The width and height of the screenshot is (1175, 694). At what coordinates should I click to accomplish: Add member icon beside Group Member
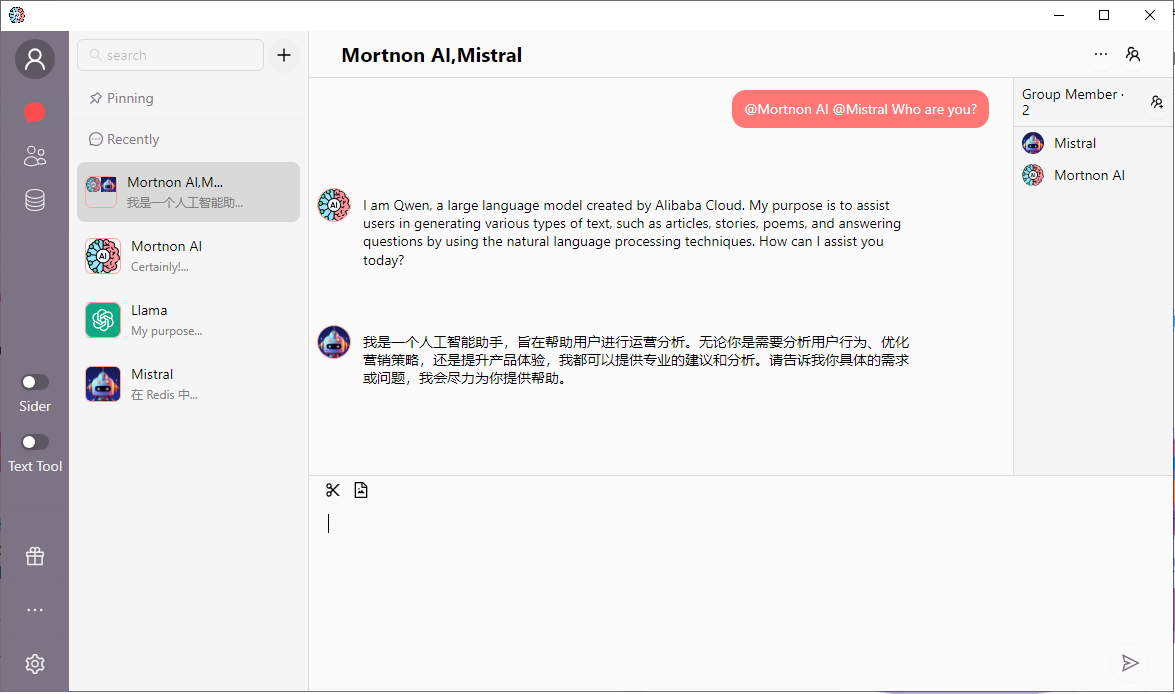(1157, 102)
